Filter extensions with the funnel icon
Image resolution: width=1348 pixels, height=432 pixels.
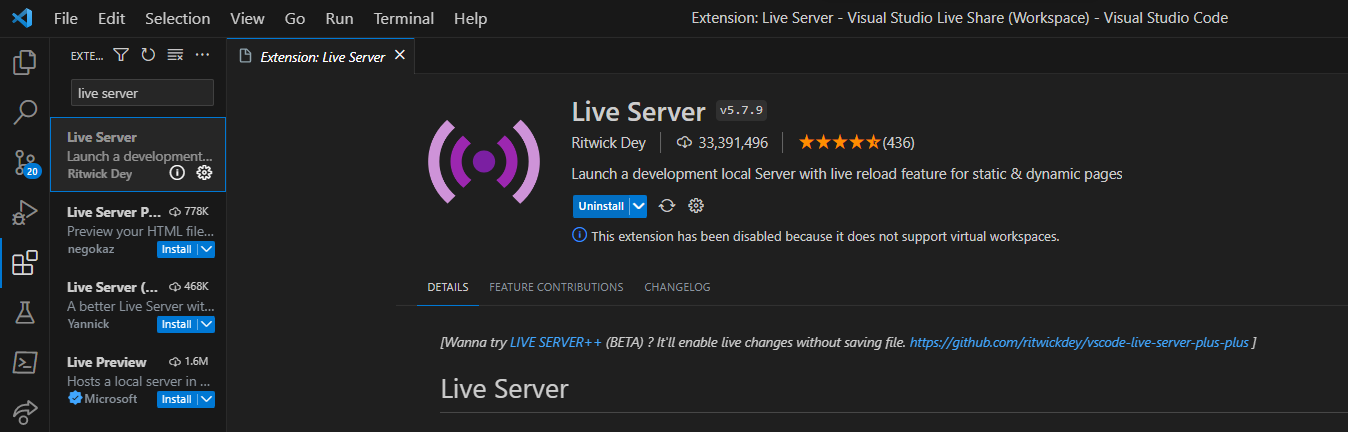point(121,55)
